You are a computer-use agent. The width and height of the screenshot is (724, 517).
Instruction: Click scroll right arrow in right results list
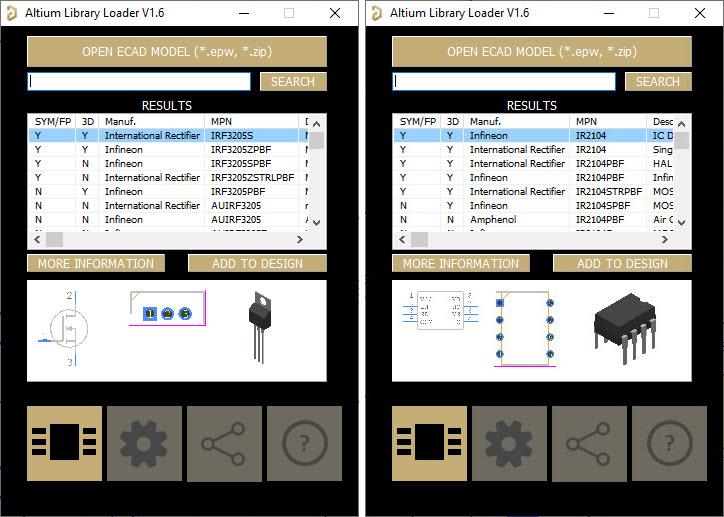[x=665, y=239]
